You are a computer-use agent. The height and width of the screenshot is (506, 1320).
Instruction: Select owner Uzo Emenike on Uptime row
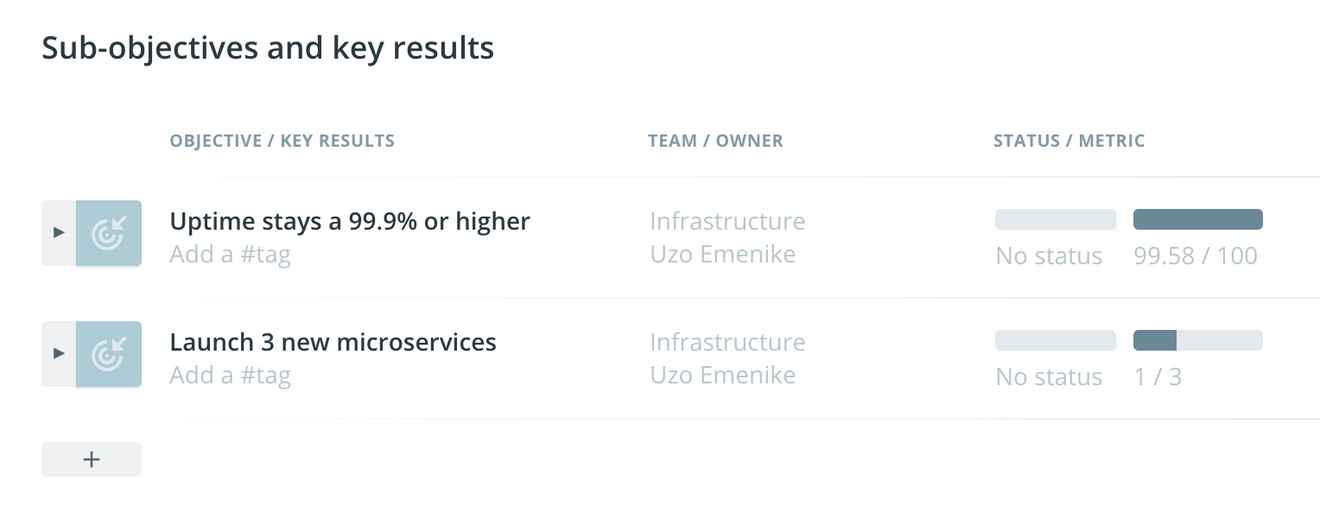click(723, 254)
